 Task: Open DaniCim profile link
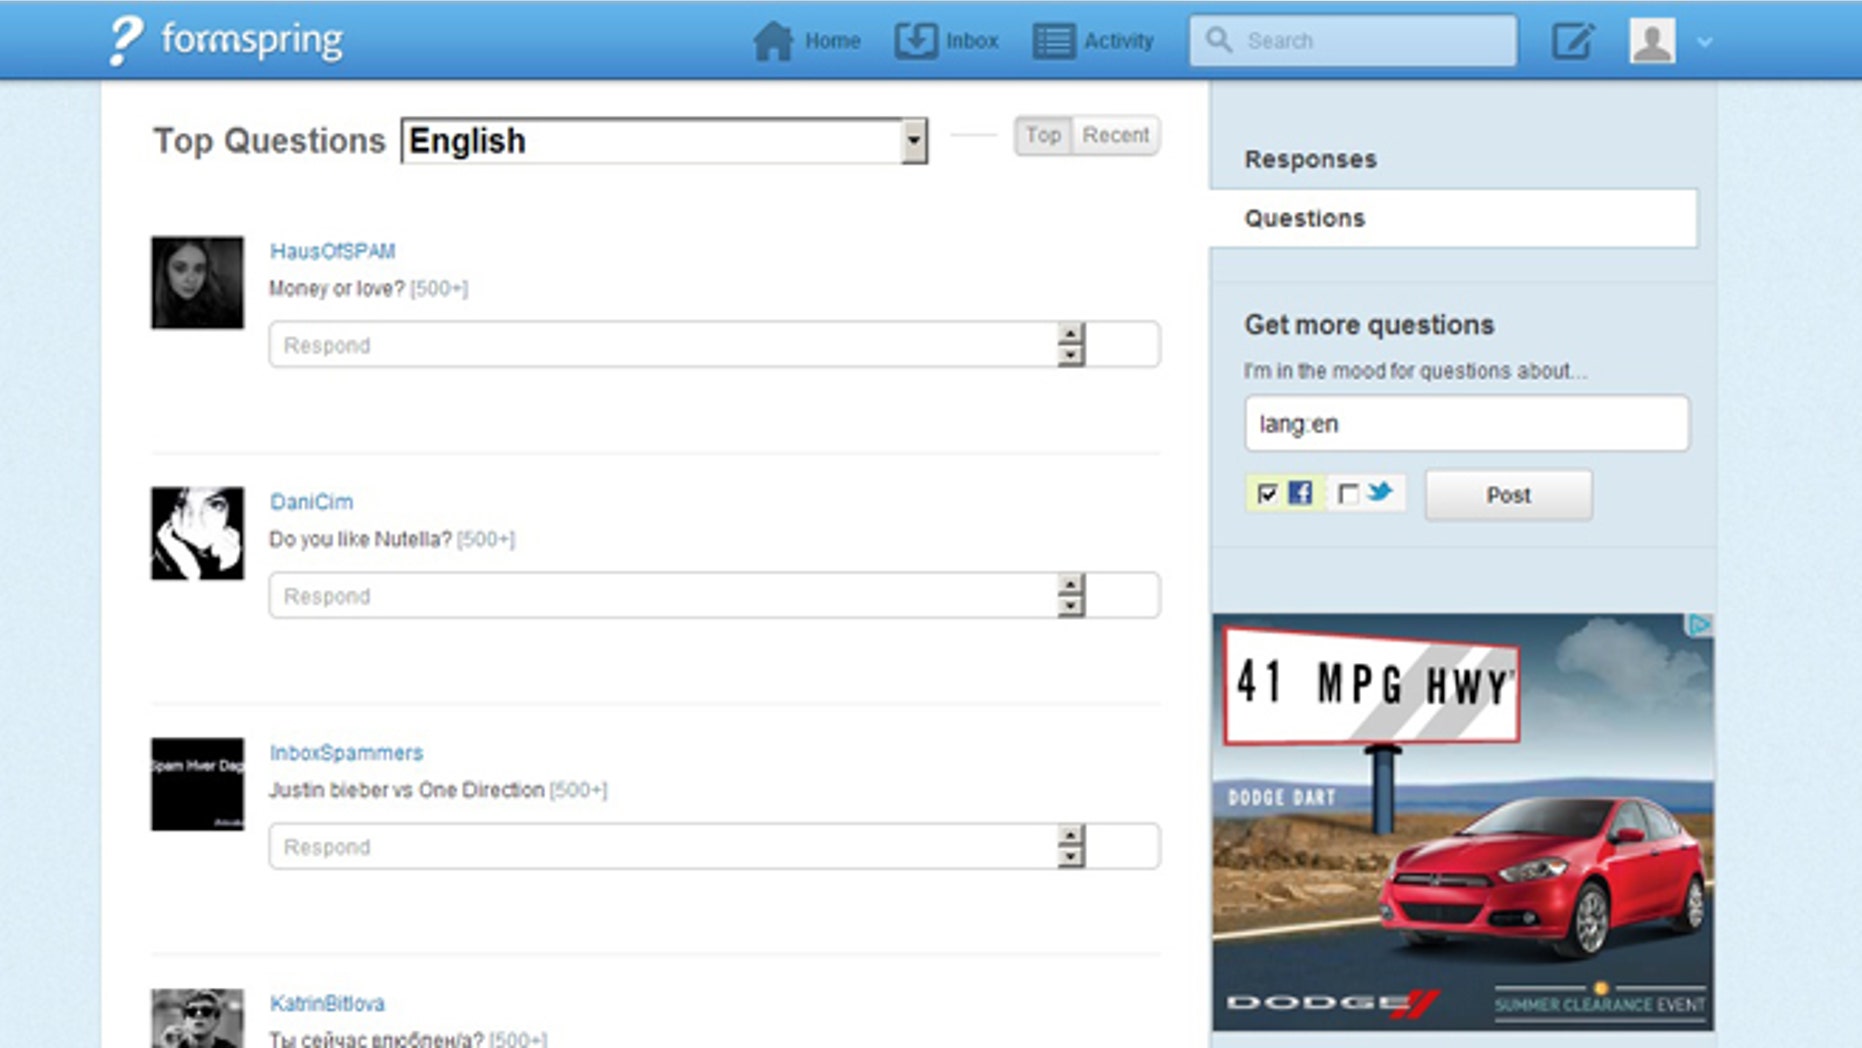(x=311, y=502)
